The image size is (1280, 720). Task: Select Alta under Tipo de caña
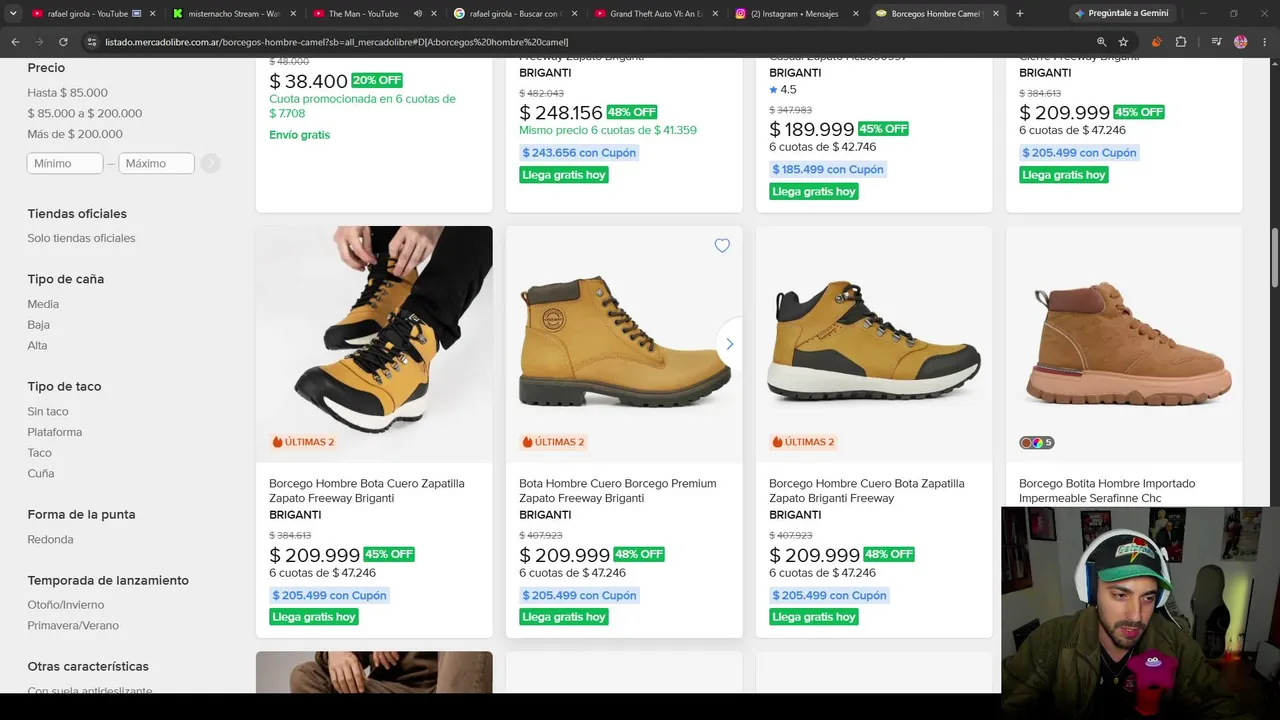click(x=37, y=345)
